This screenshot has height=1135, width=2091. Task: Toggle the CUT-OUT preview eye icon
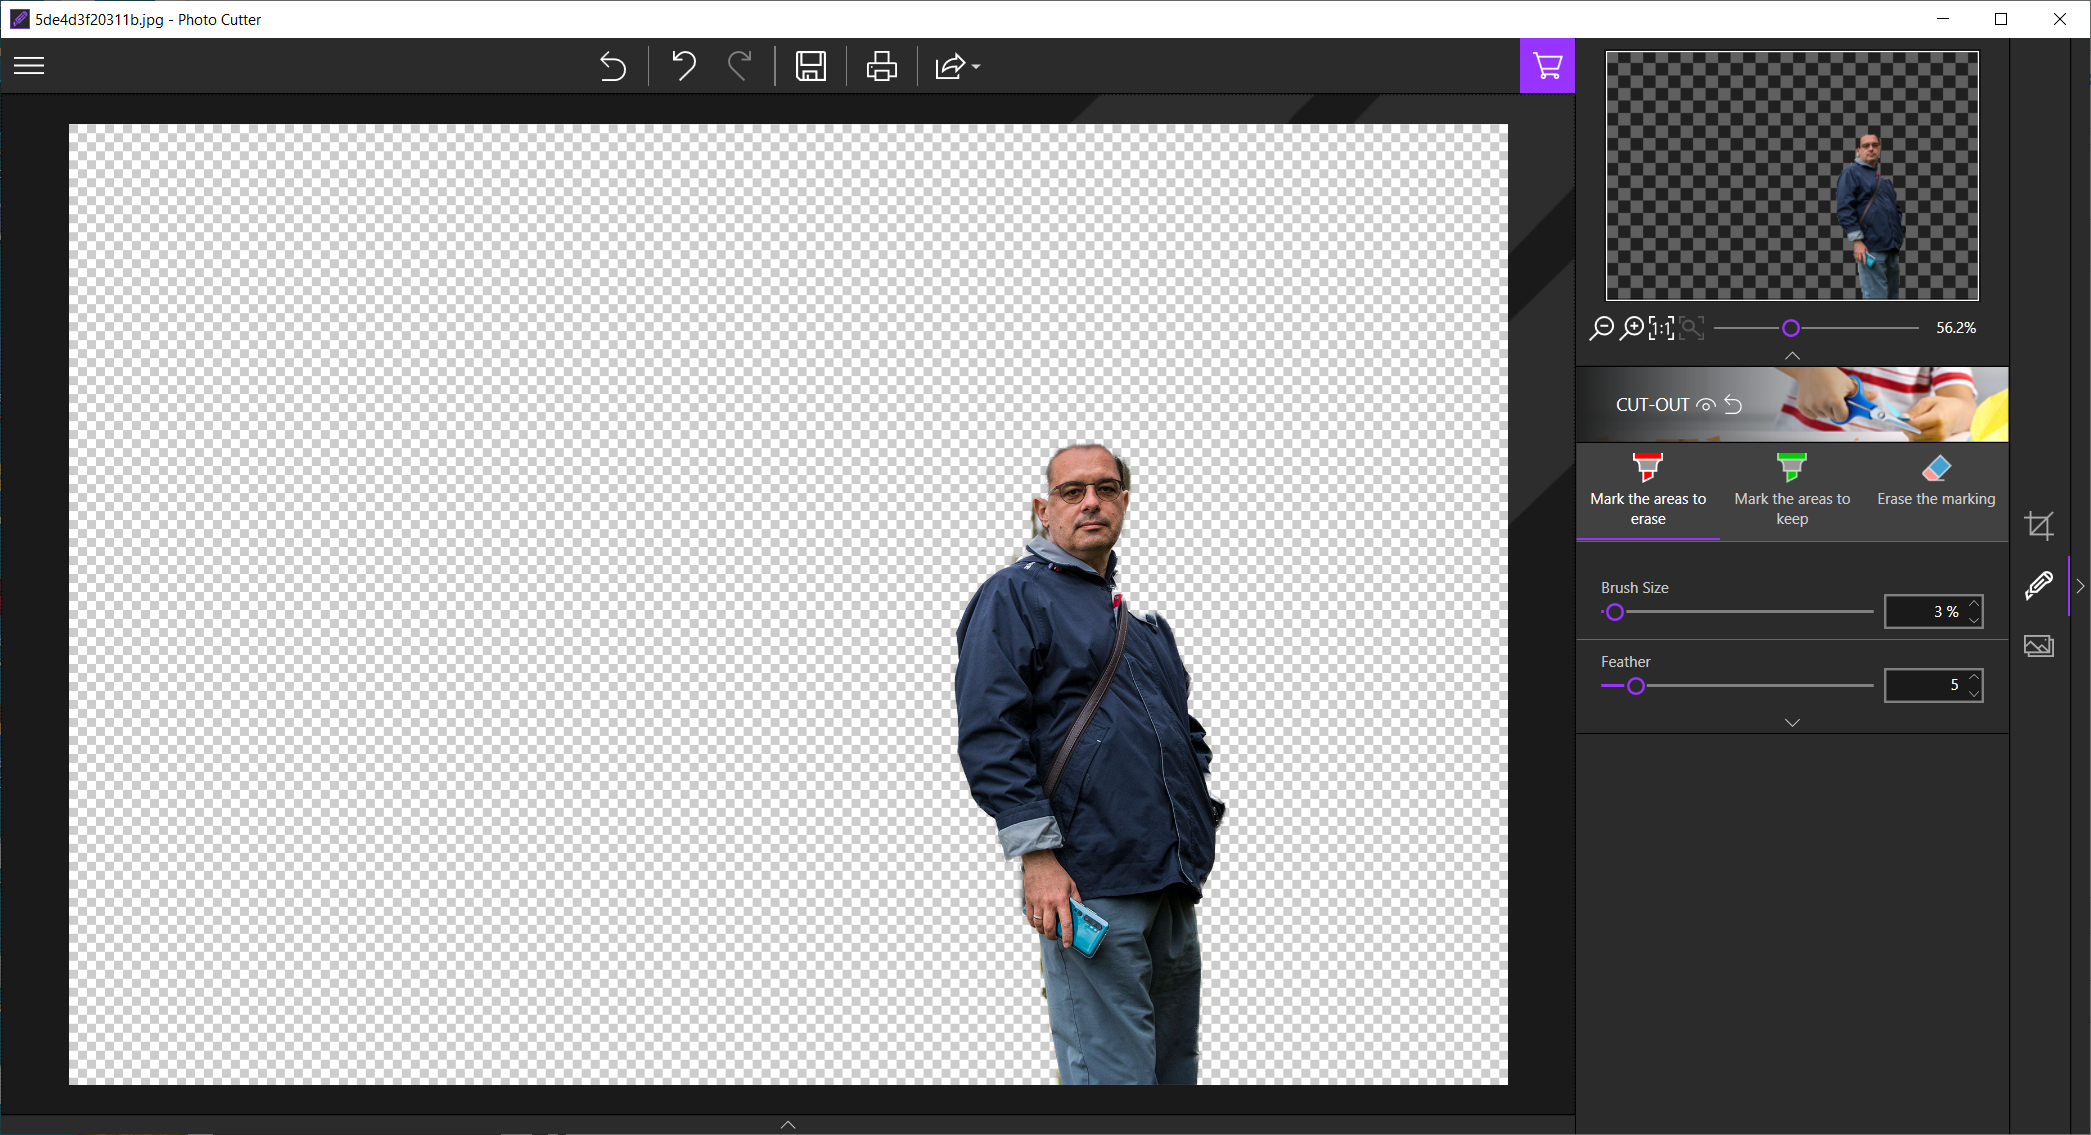click(x=1706, y=405)
